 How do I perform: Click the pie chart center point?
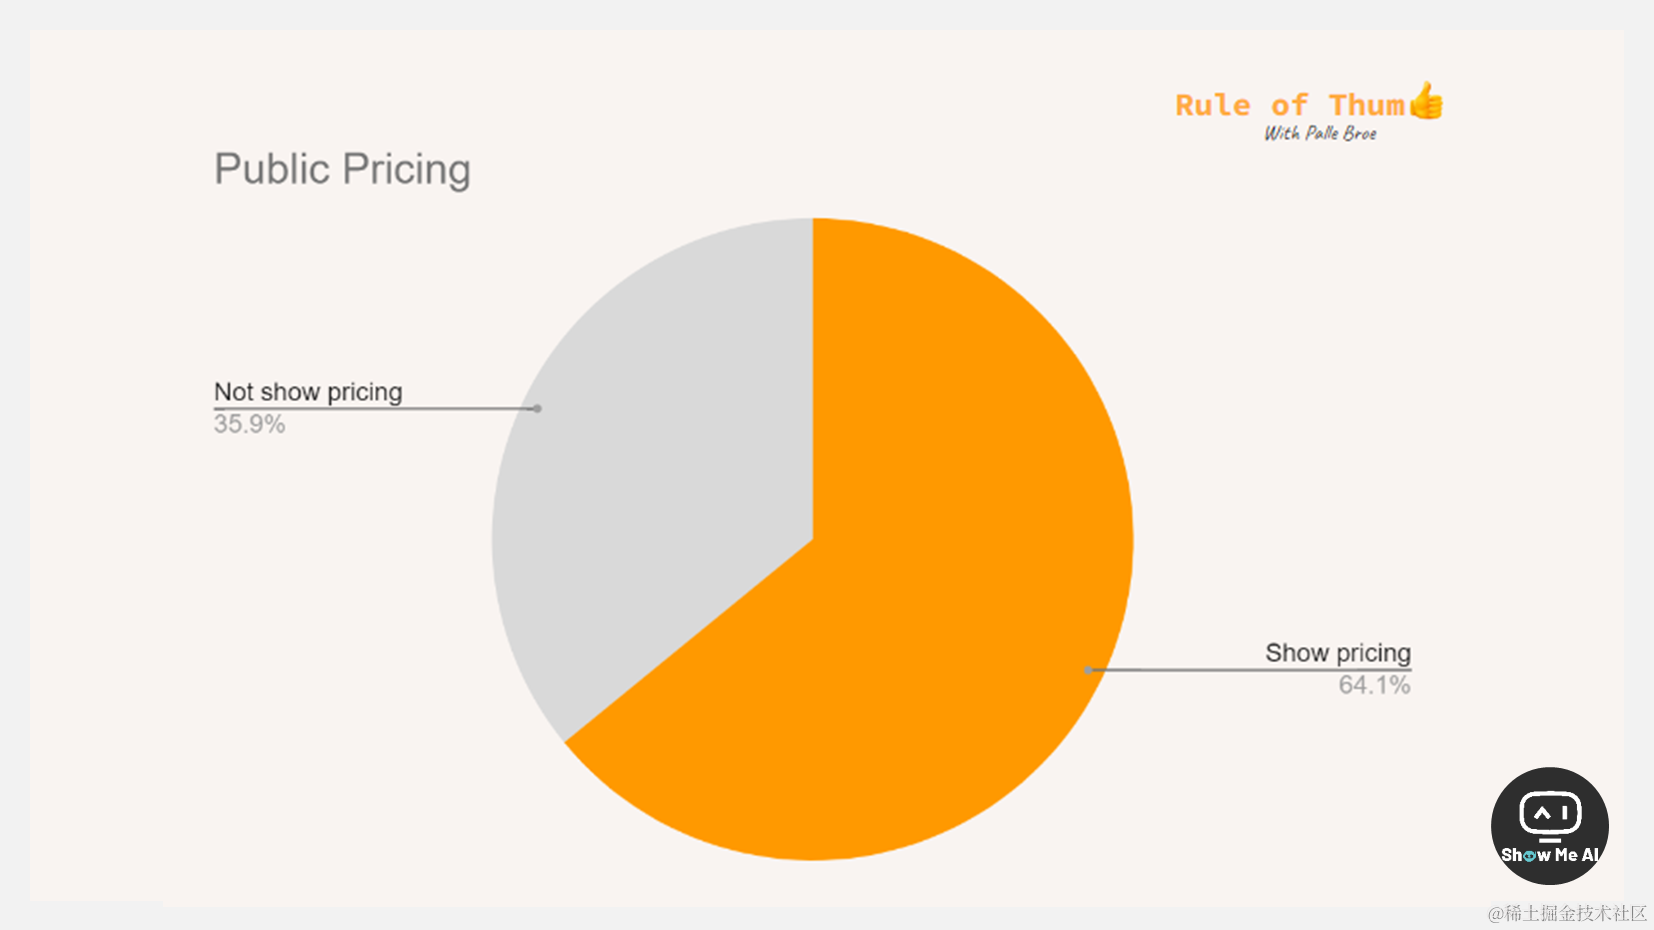[813, 540]
